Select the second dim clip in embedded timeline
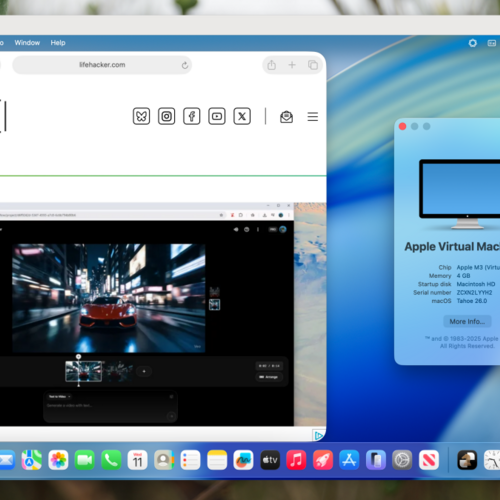Viewport: 500px width, 500px height. point(118,371)
